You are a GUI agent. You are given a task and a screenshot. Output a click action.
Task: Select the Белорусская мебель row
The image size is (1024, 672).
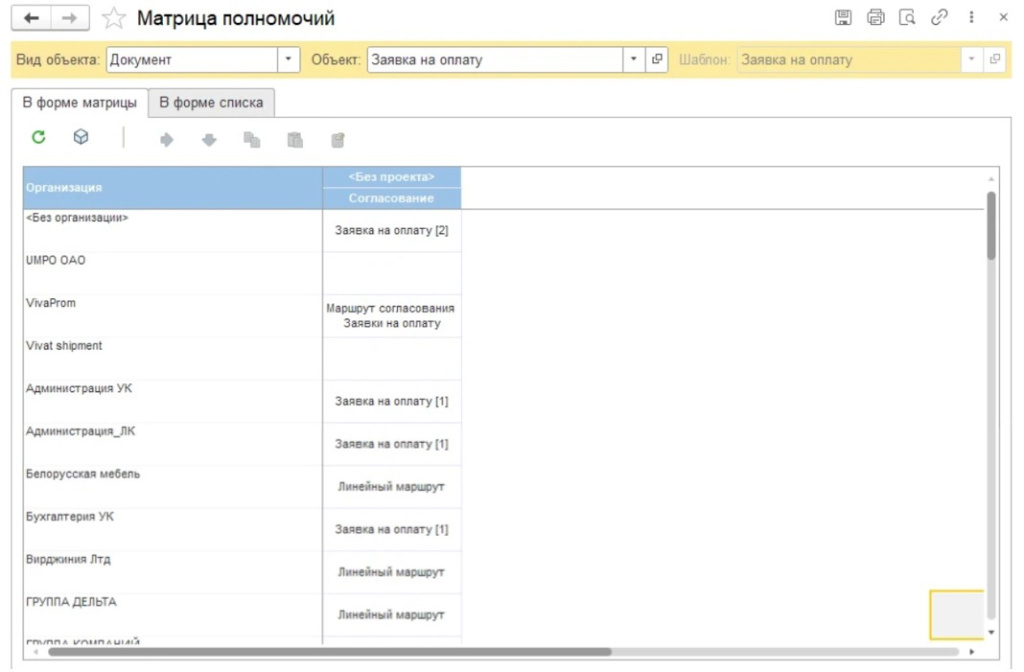click(x=172, y=487)
